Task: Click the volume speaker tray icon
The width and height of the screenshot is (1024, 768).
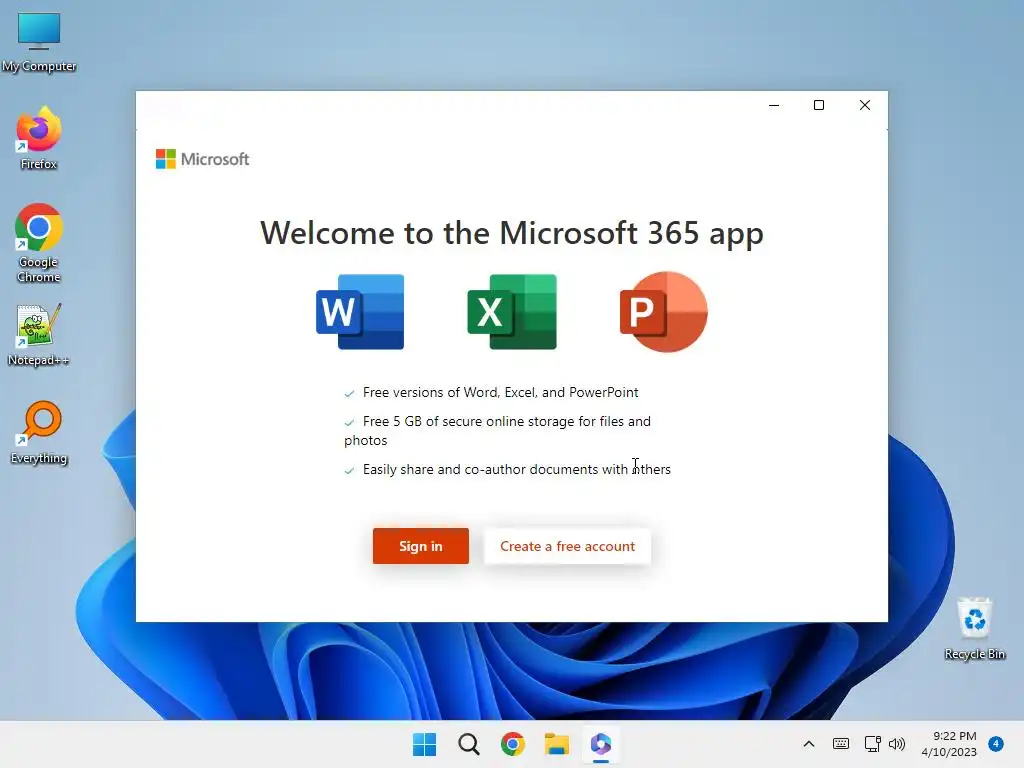Action: click(897, 744)
